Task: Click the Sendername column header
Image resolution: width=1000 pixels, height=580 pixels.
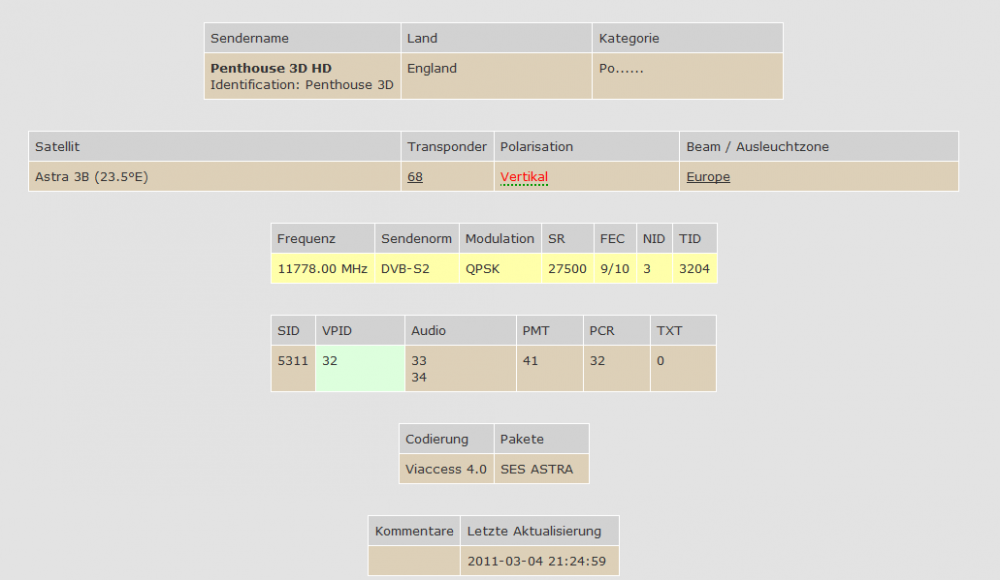Action: [x=250, y=38]
